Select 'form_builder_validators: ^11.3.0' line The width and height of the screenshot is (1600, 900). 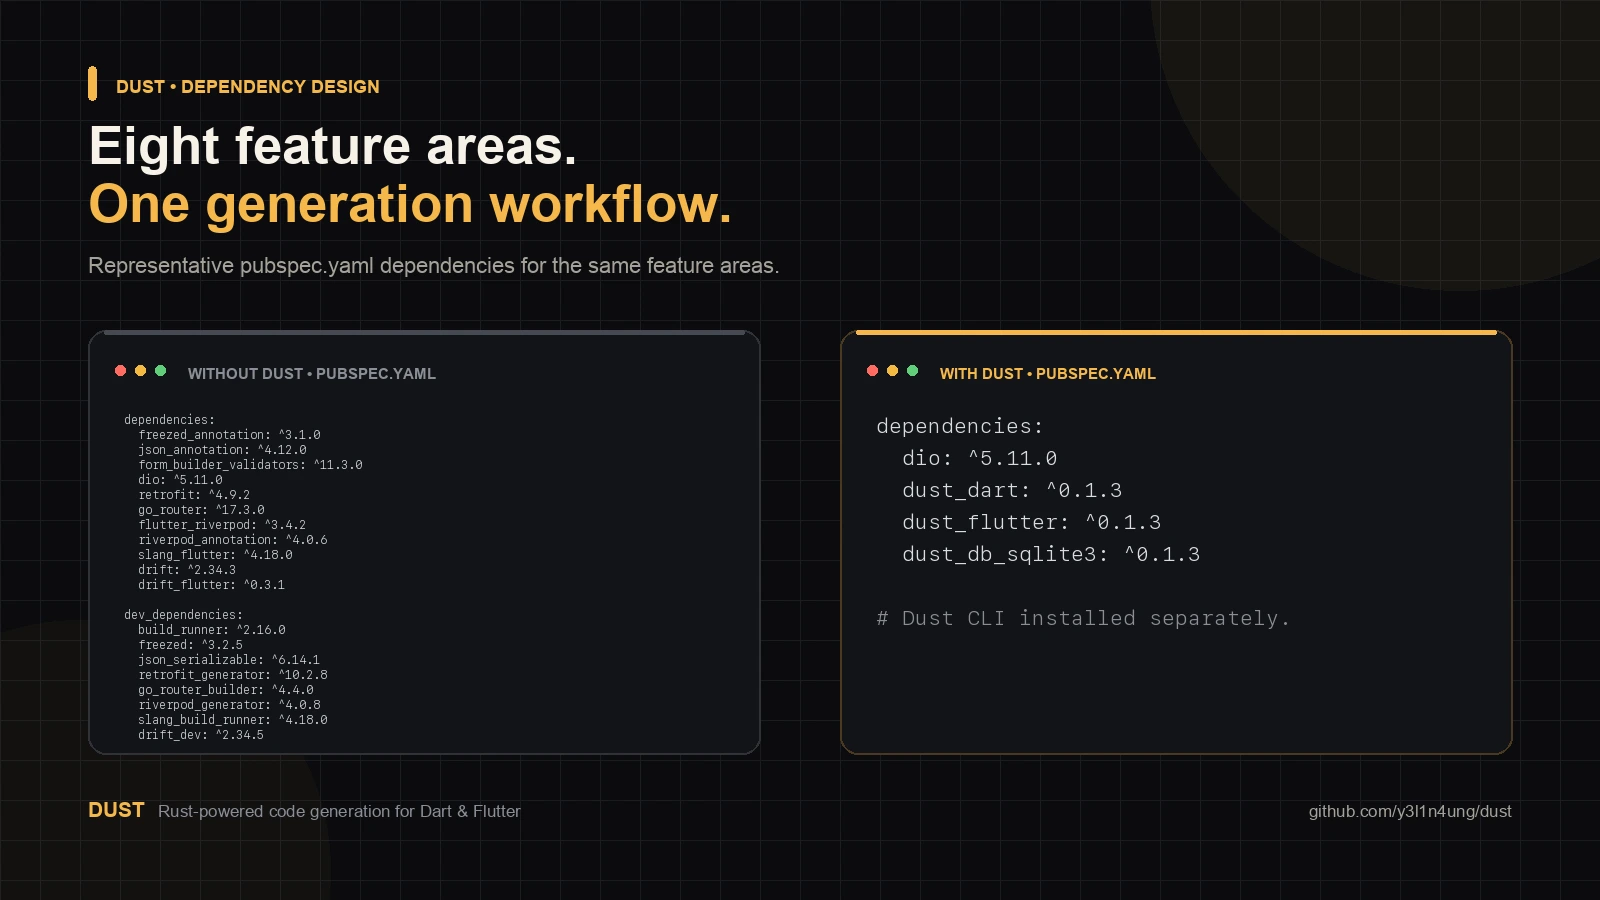pos(250,465)
